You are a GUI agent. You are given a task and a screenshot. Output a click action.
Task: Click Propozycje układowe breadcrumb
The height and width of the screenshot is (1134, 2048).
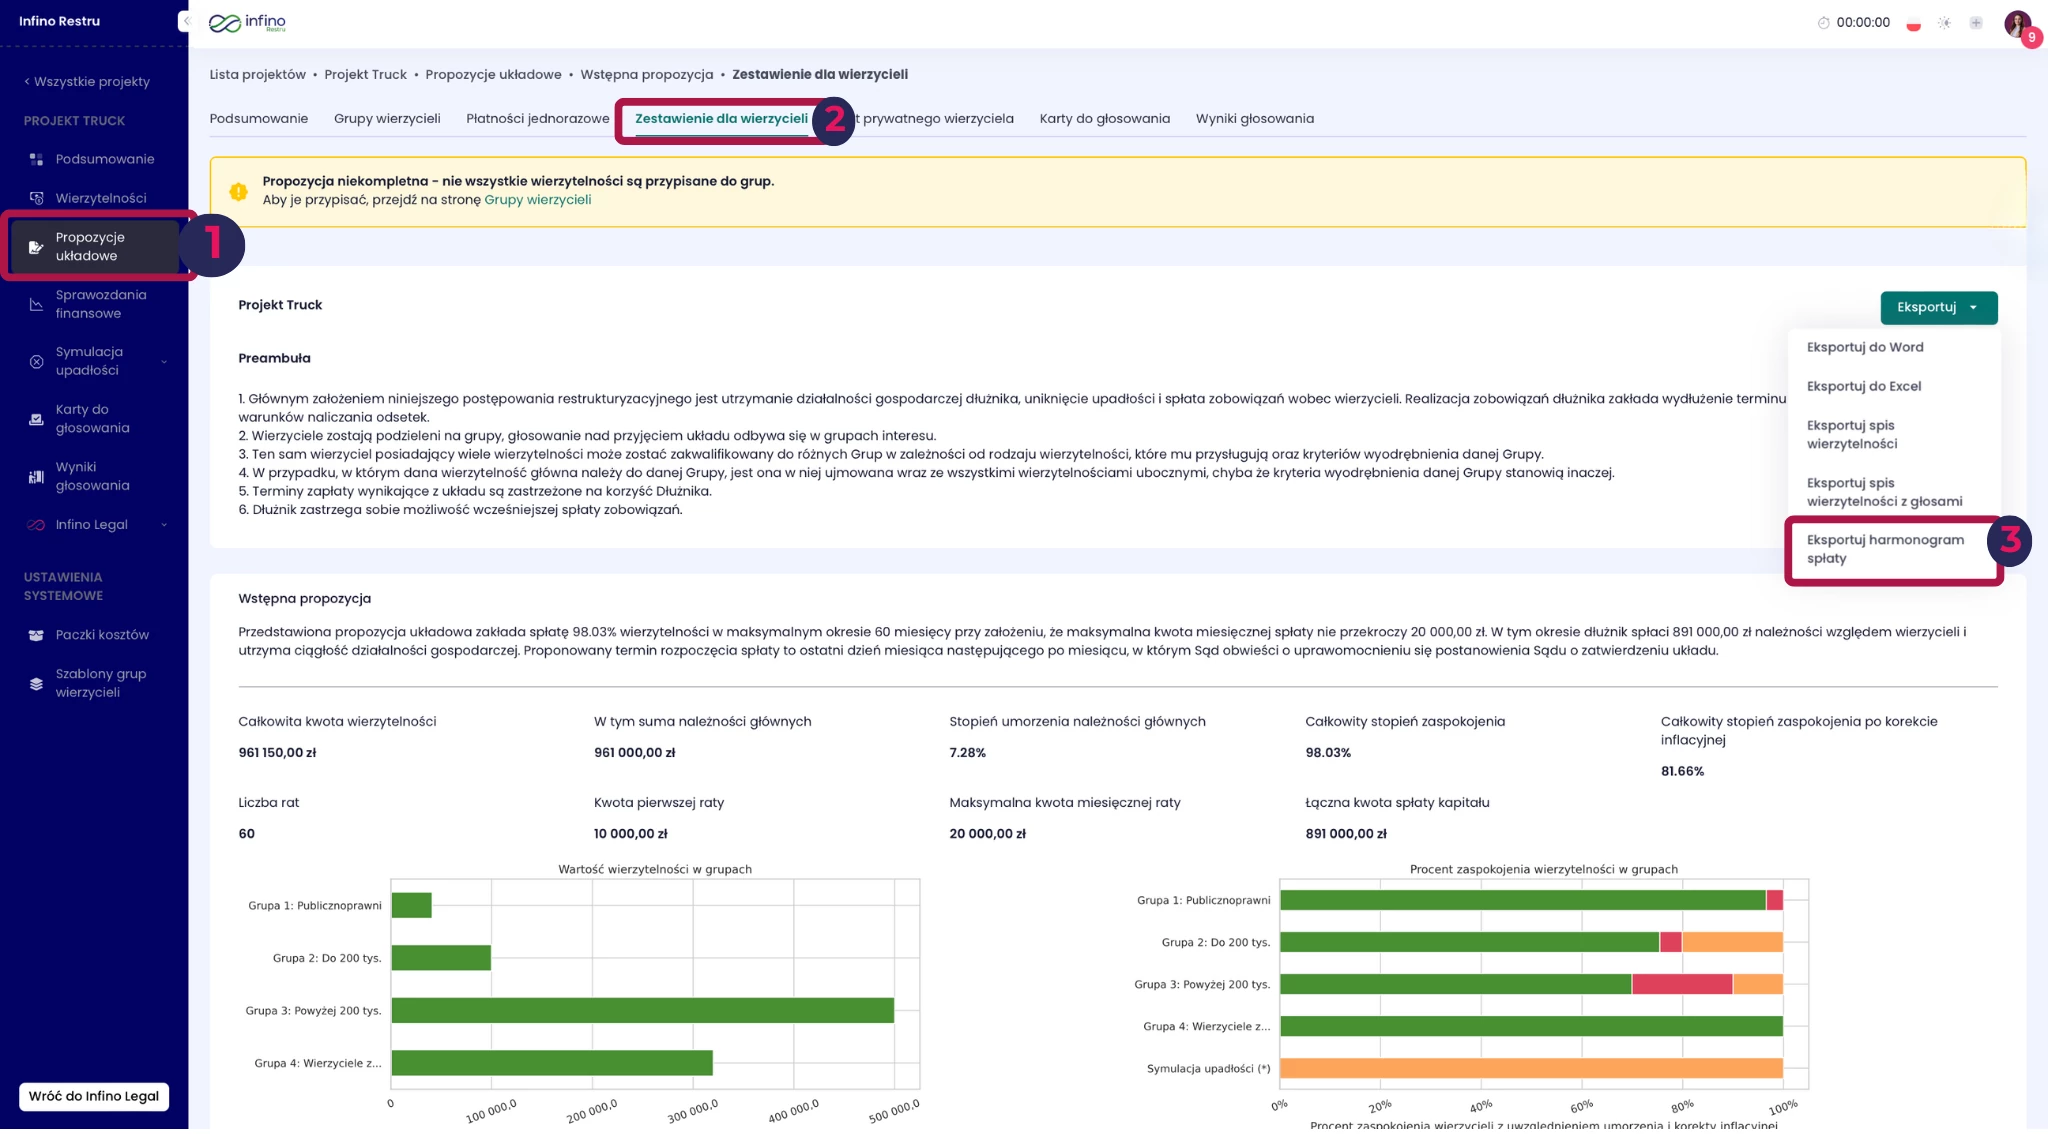tap(493, 75)
